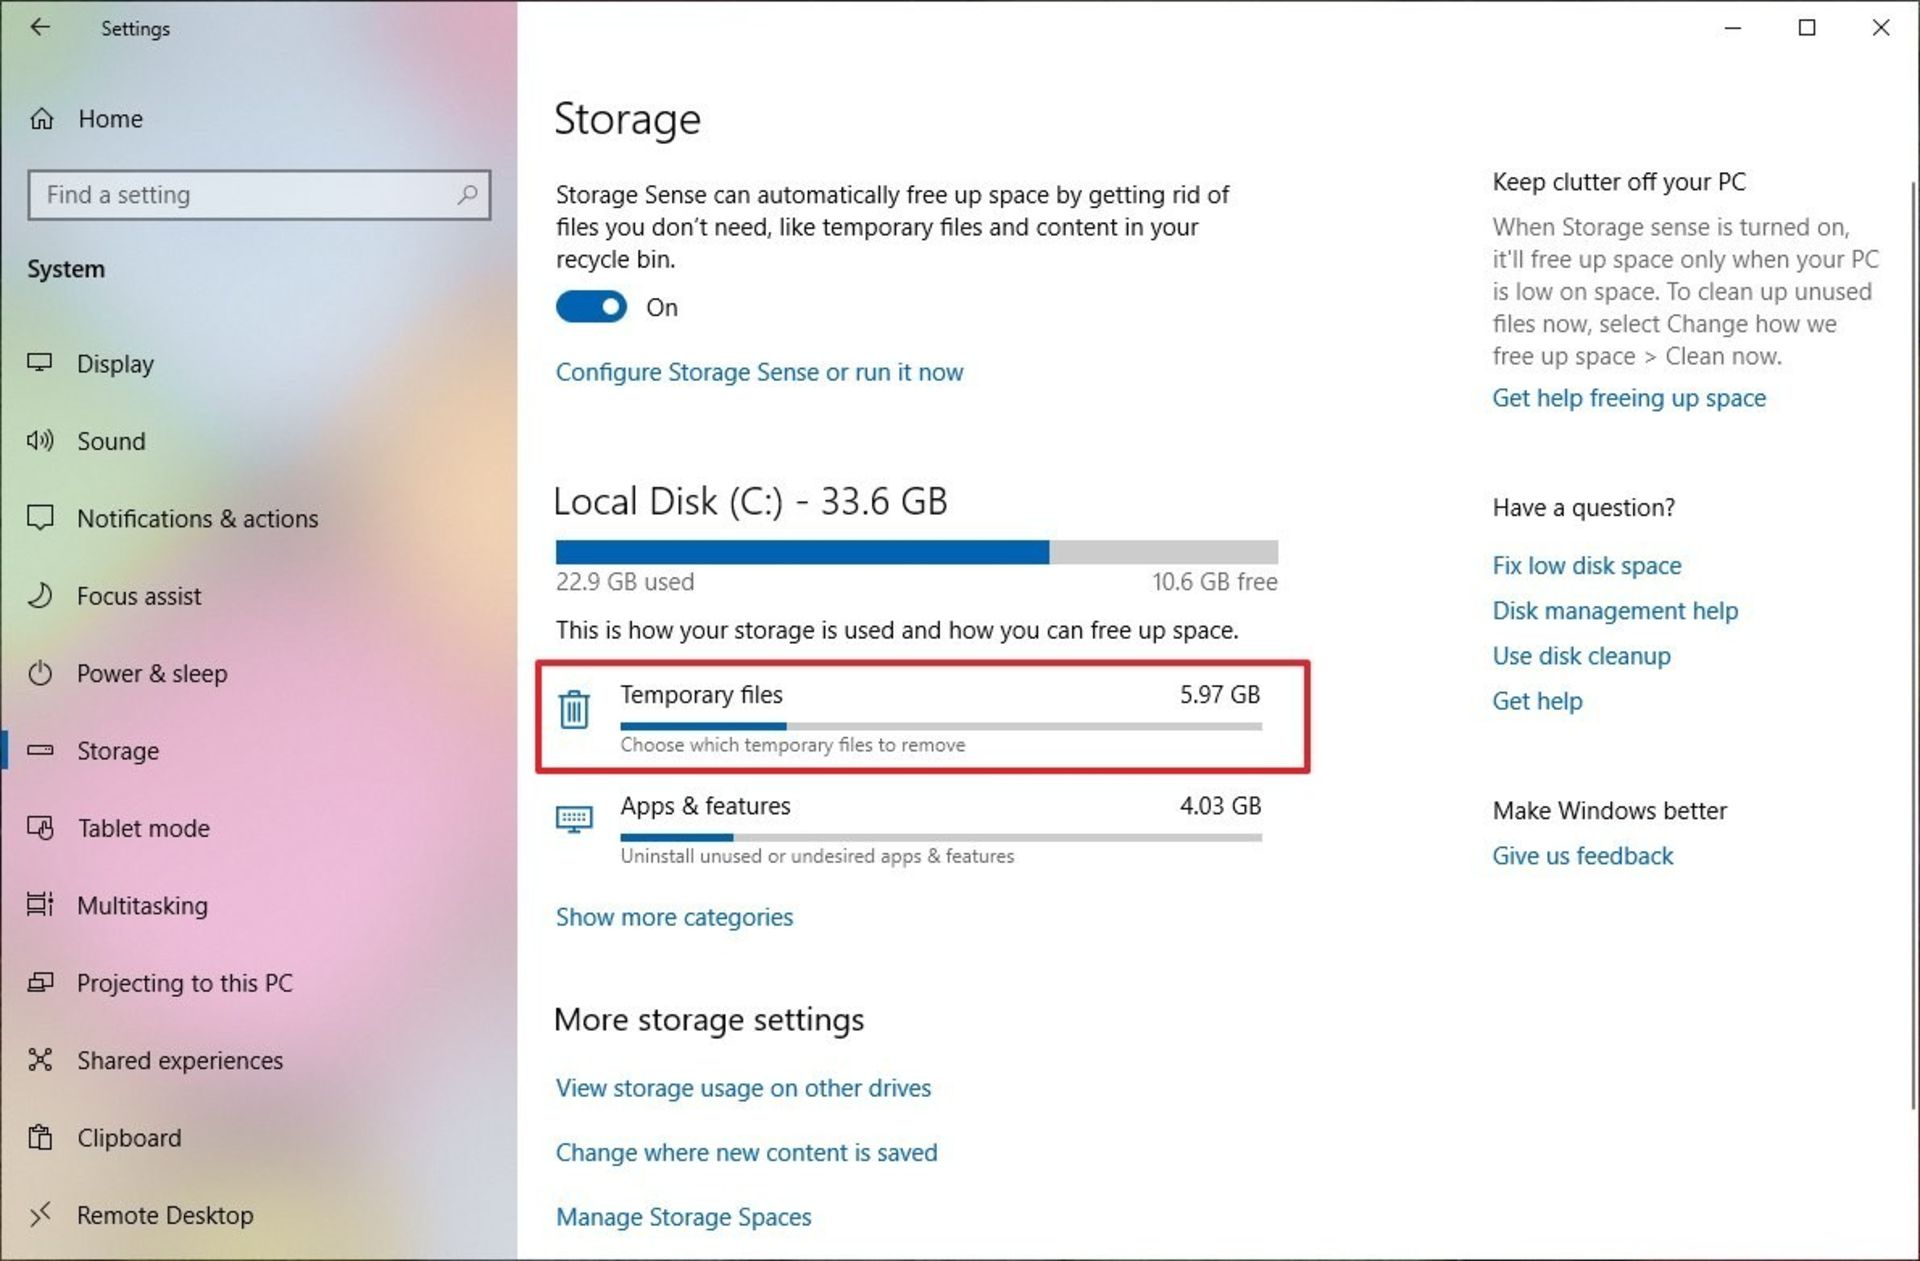Open the Display settings page
This screenshot has width=1920, height=1261.
point(115,364)
